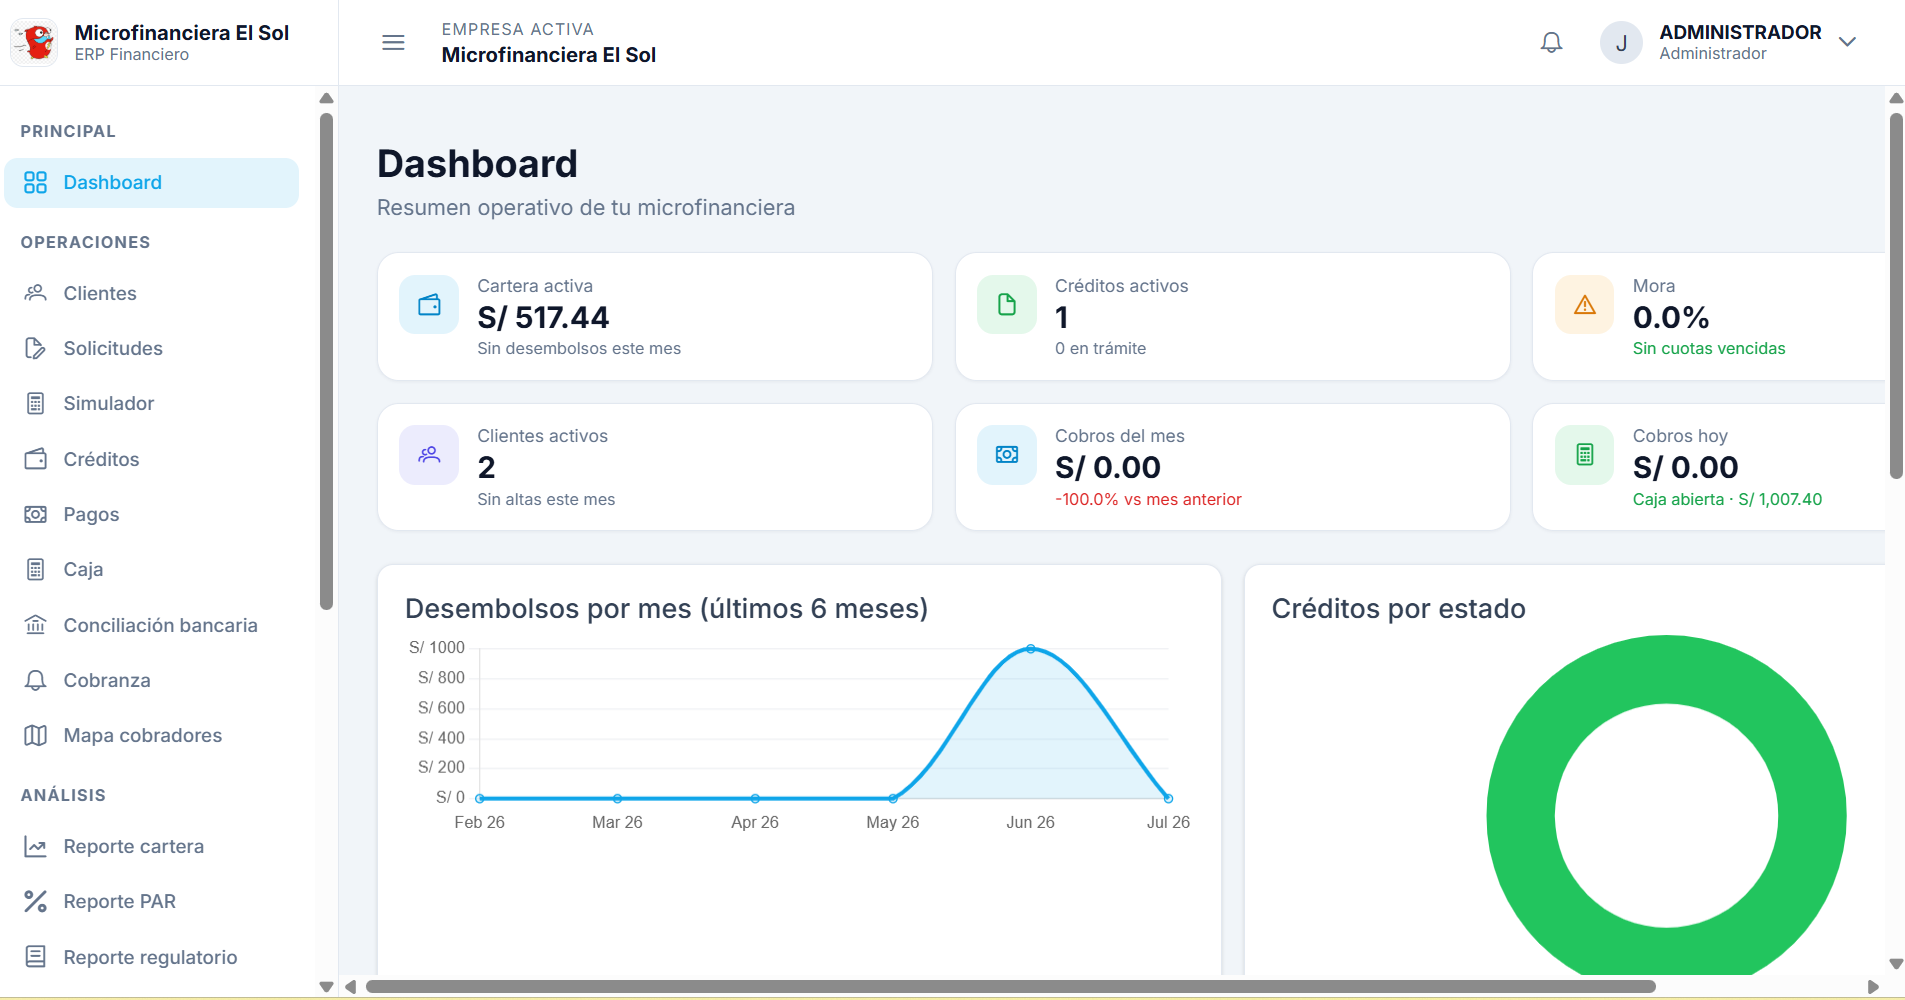Click the 'Sin altas este mes' text
This screenshot has width=1905, height=1000.
[x=546, y=499]
